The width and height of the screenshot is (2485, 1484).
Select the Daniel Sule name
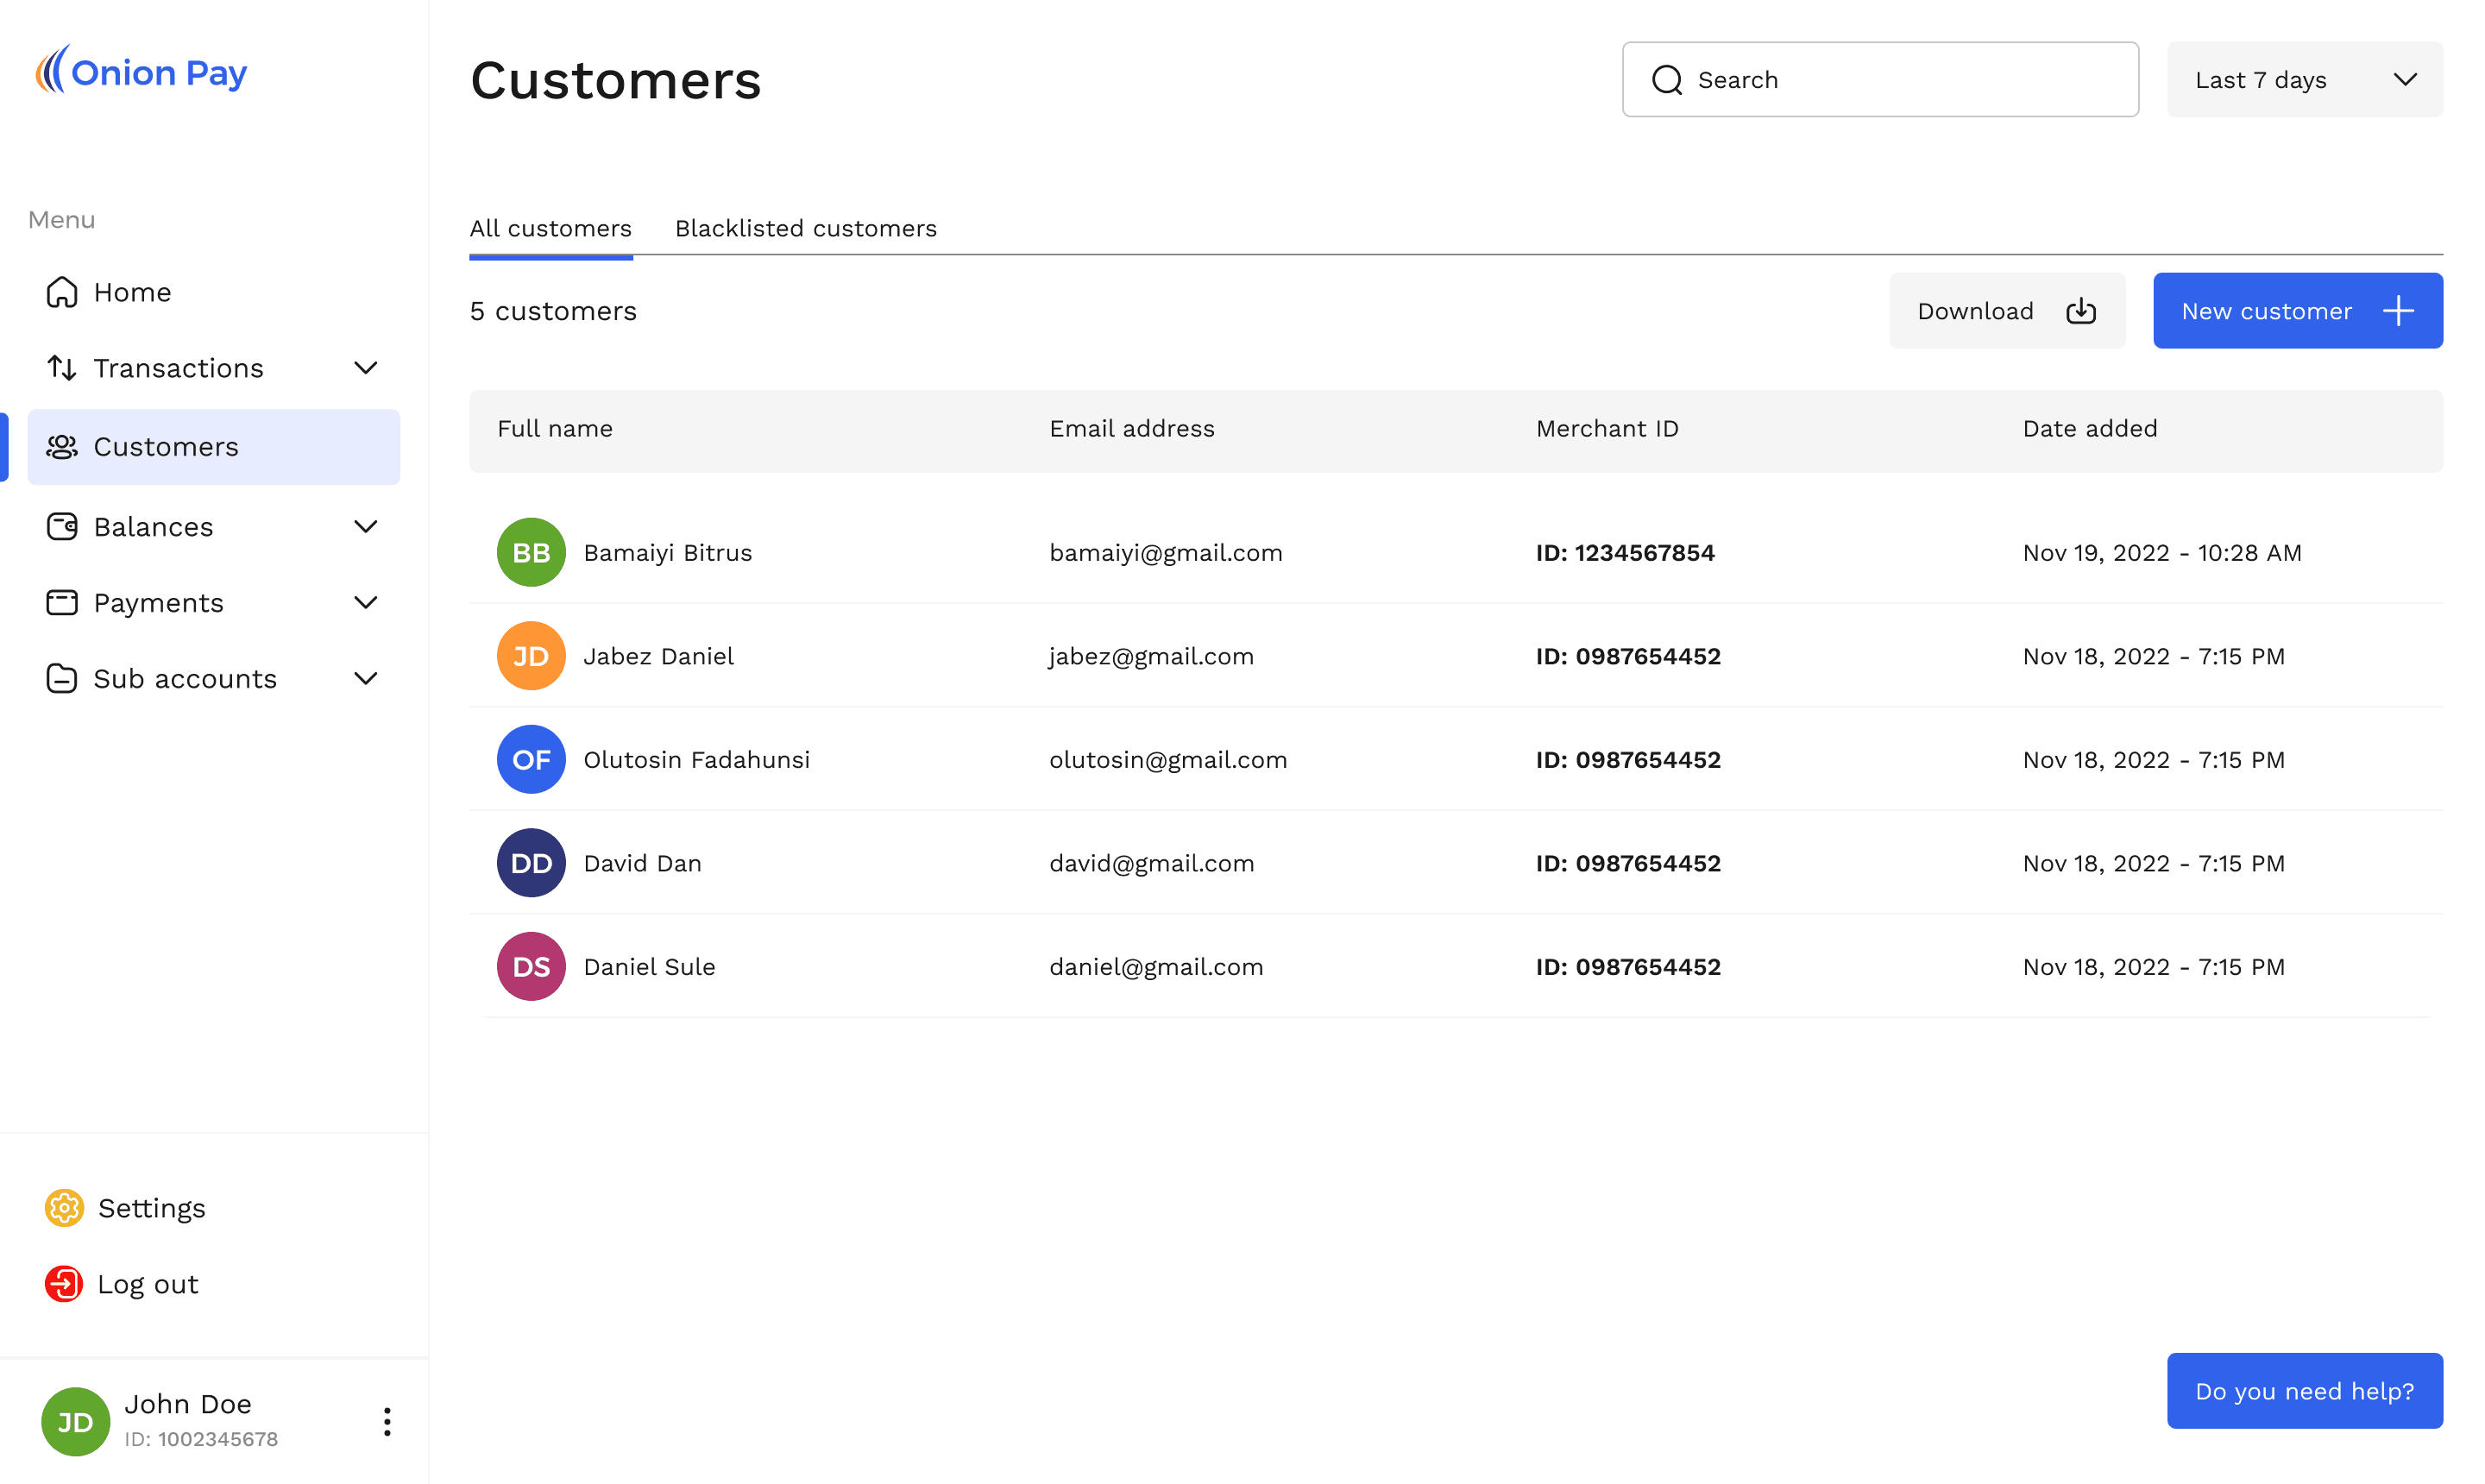[650, 967]
